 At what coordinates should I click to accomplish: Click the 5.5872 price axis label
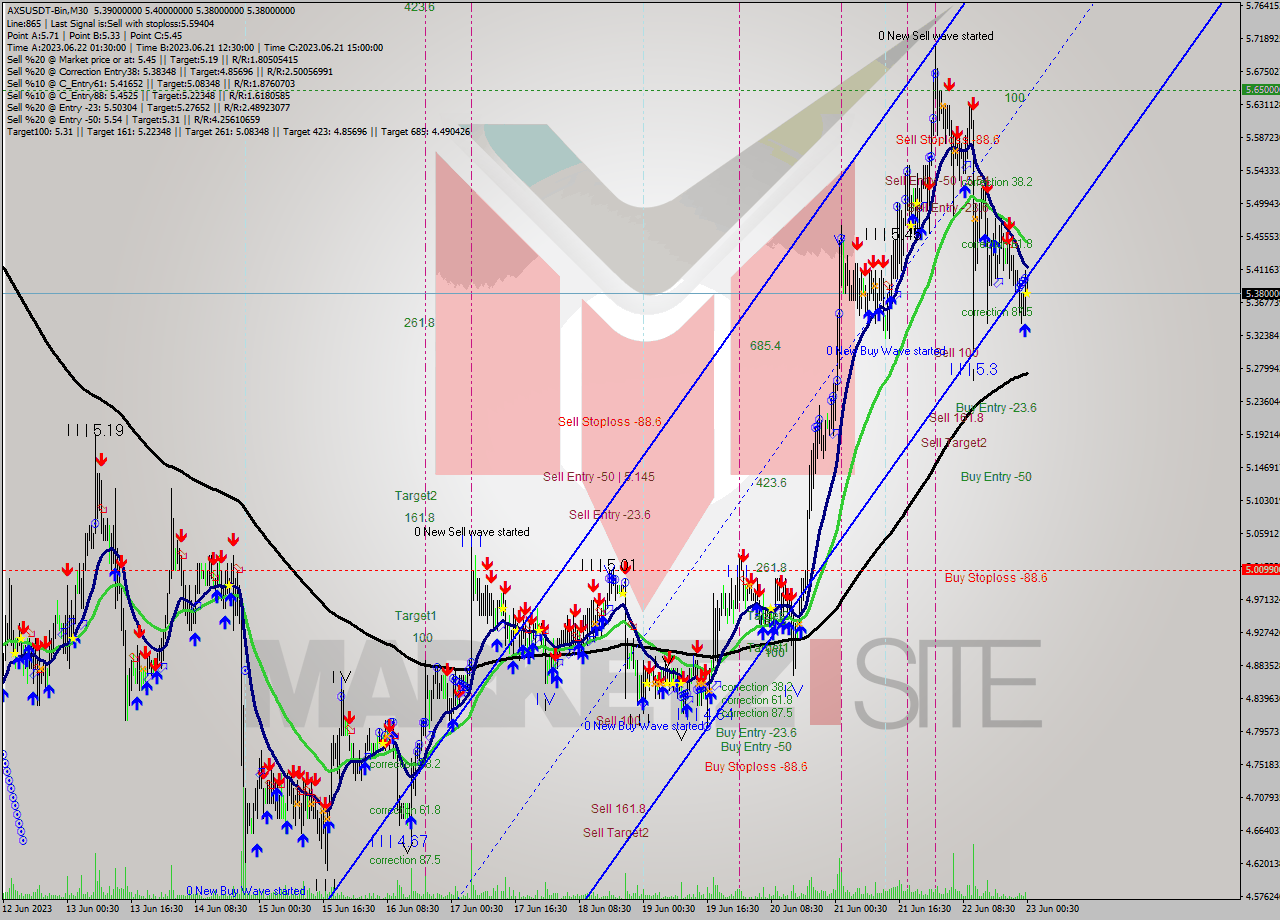[1262, 137]
